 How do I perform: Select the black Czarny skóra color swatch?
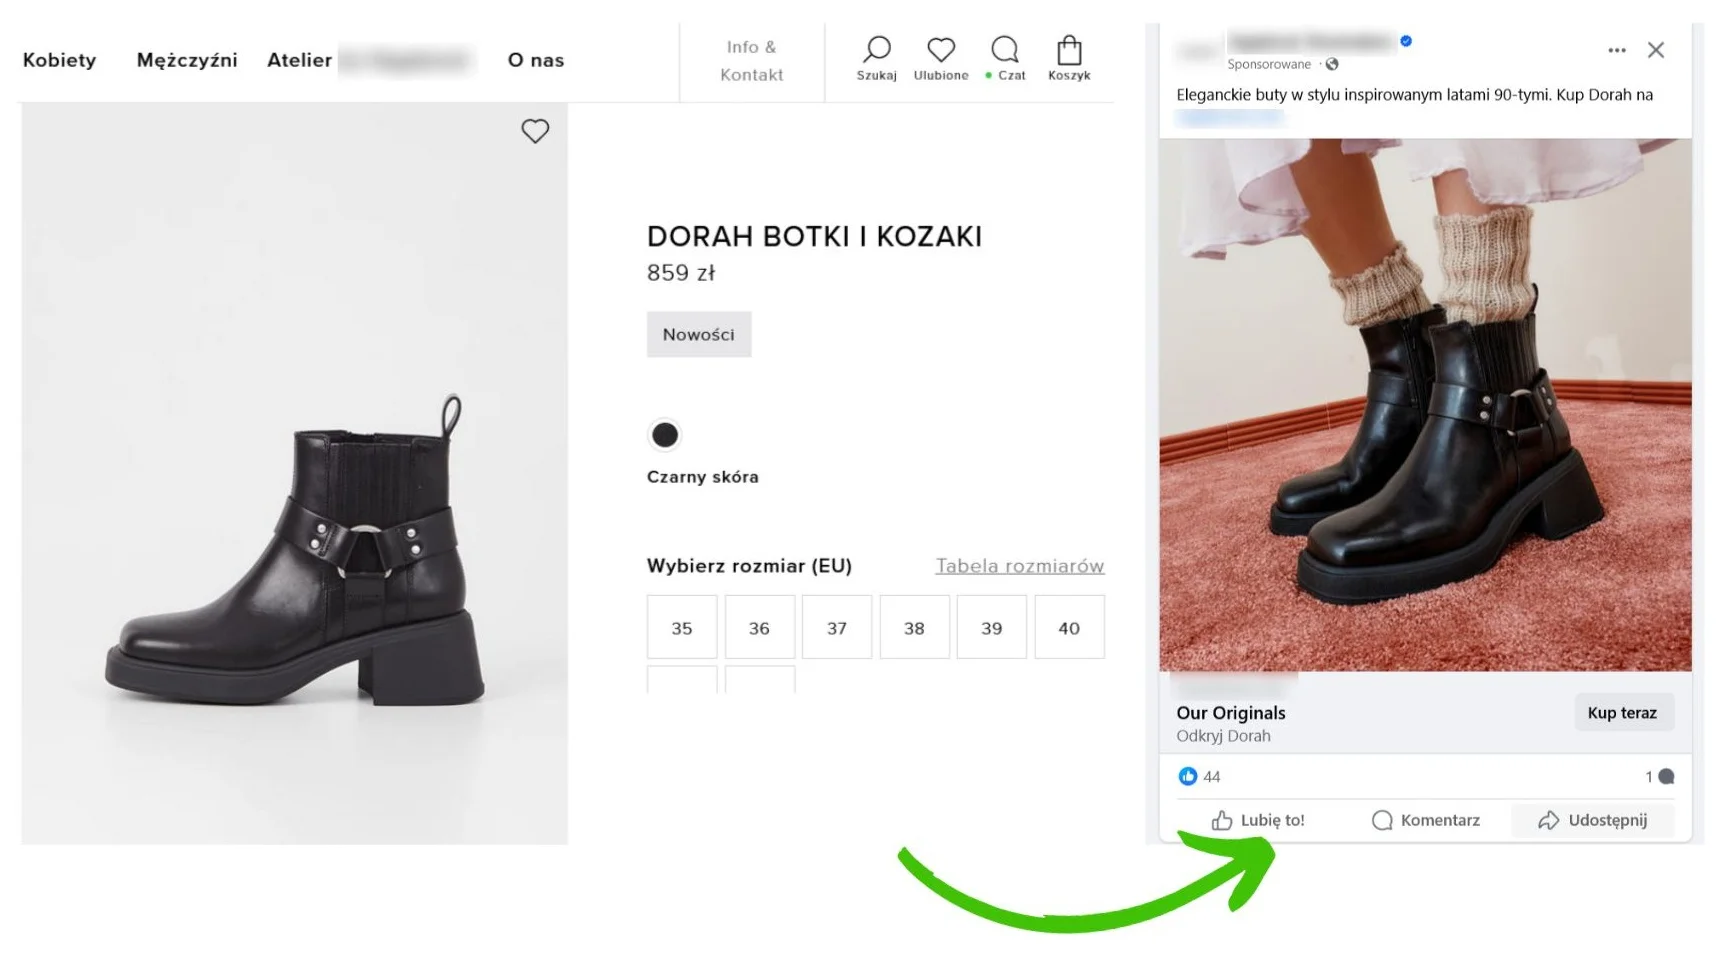[665, 435]
